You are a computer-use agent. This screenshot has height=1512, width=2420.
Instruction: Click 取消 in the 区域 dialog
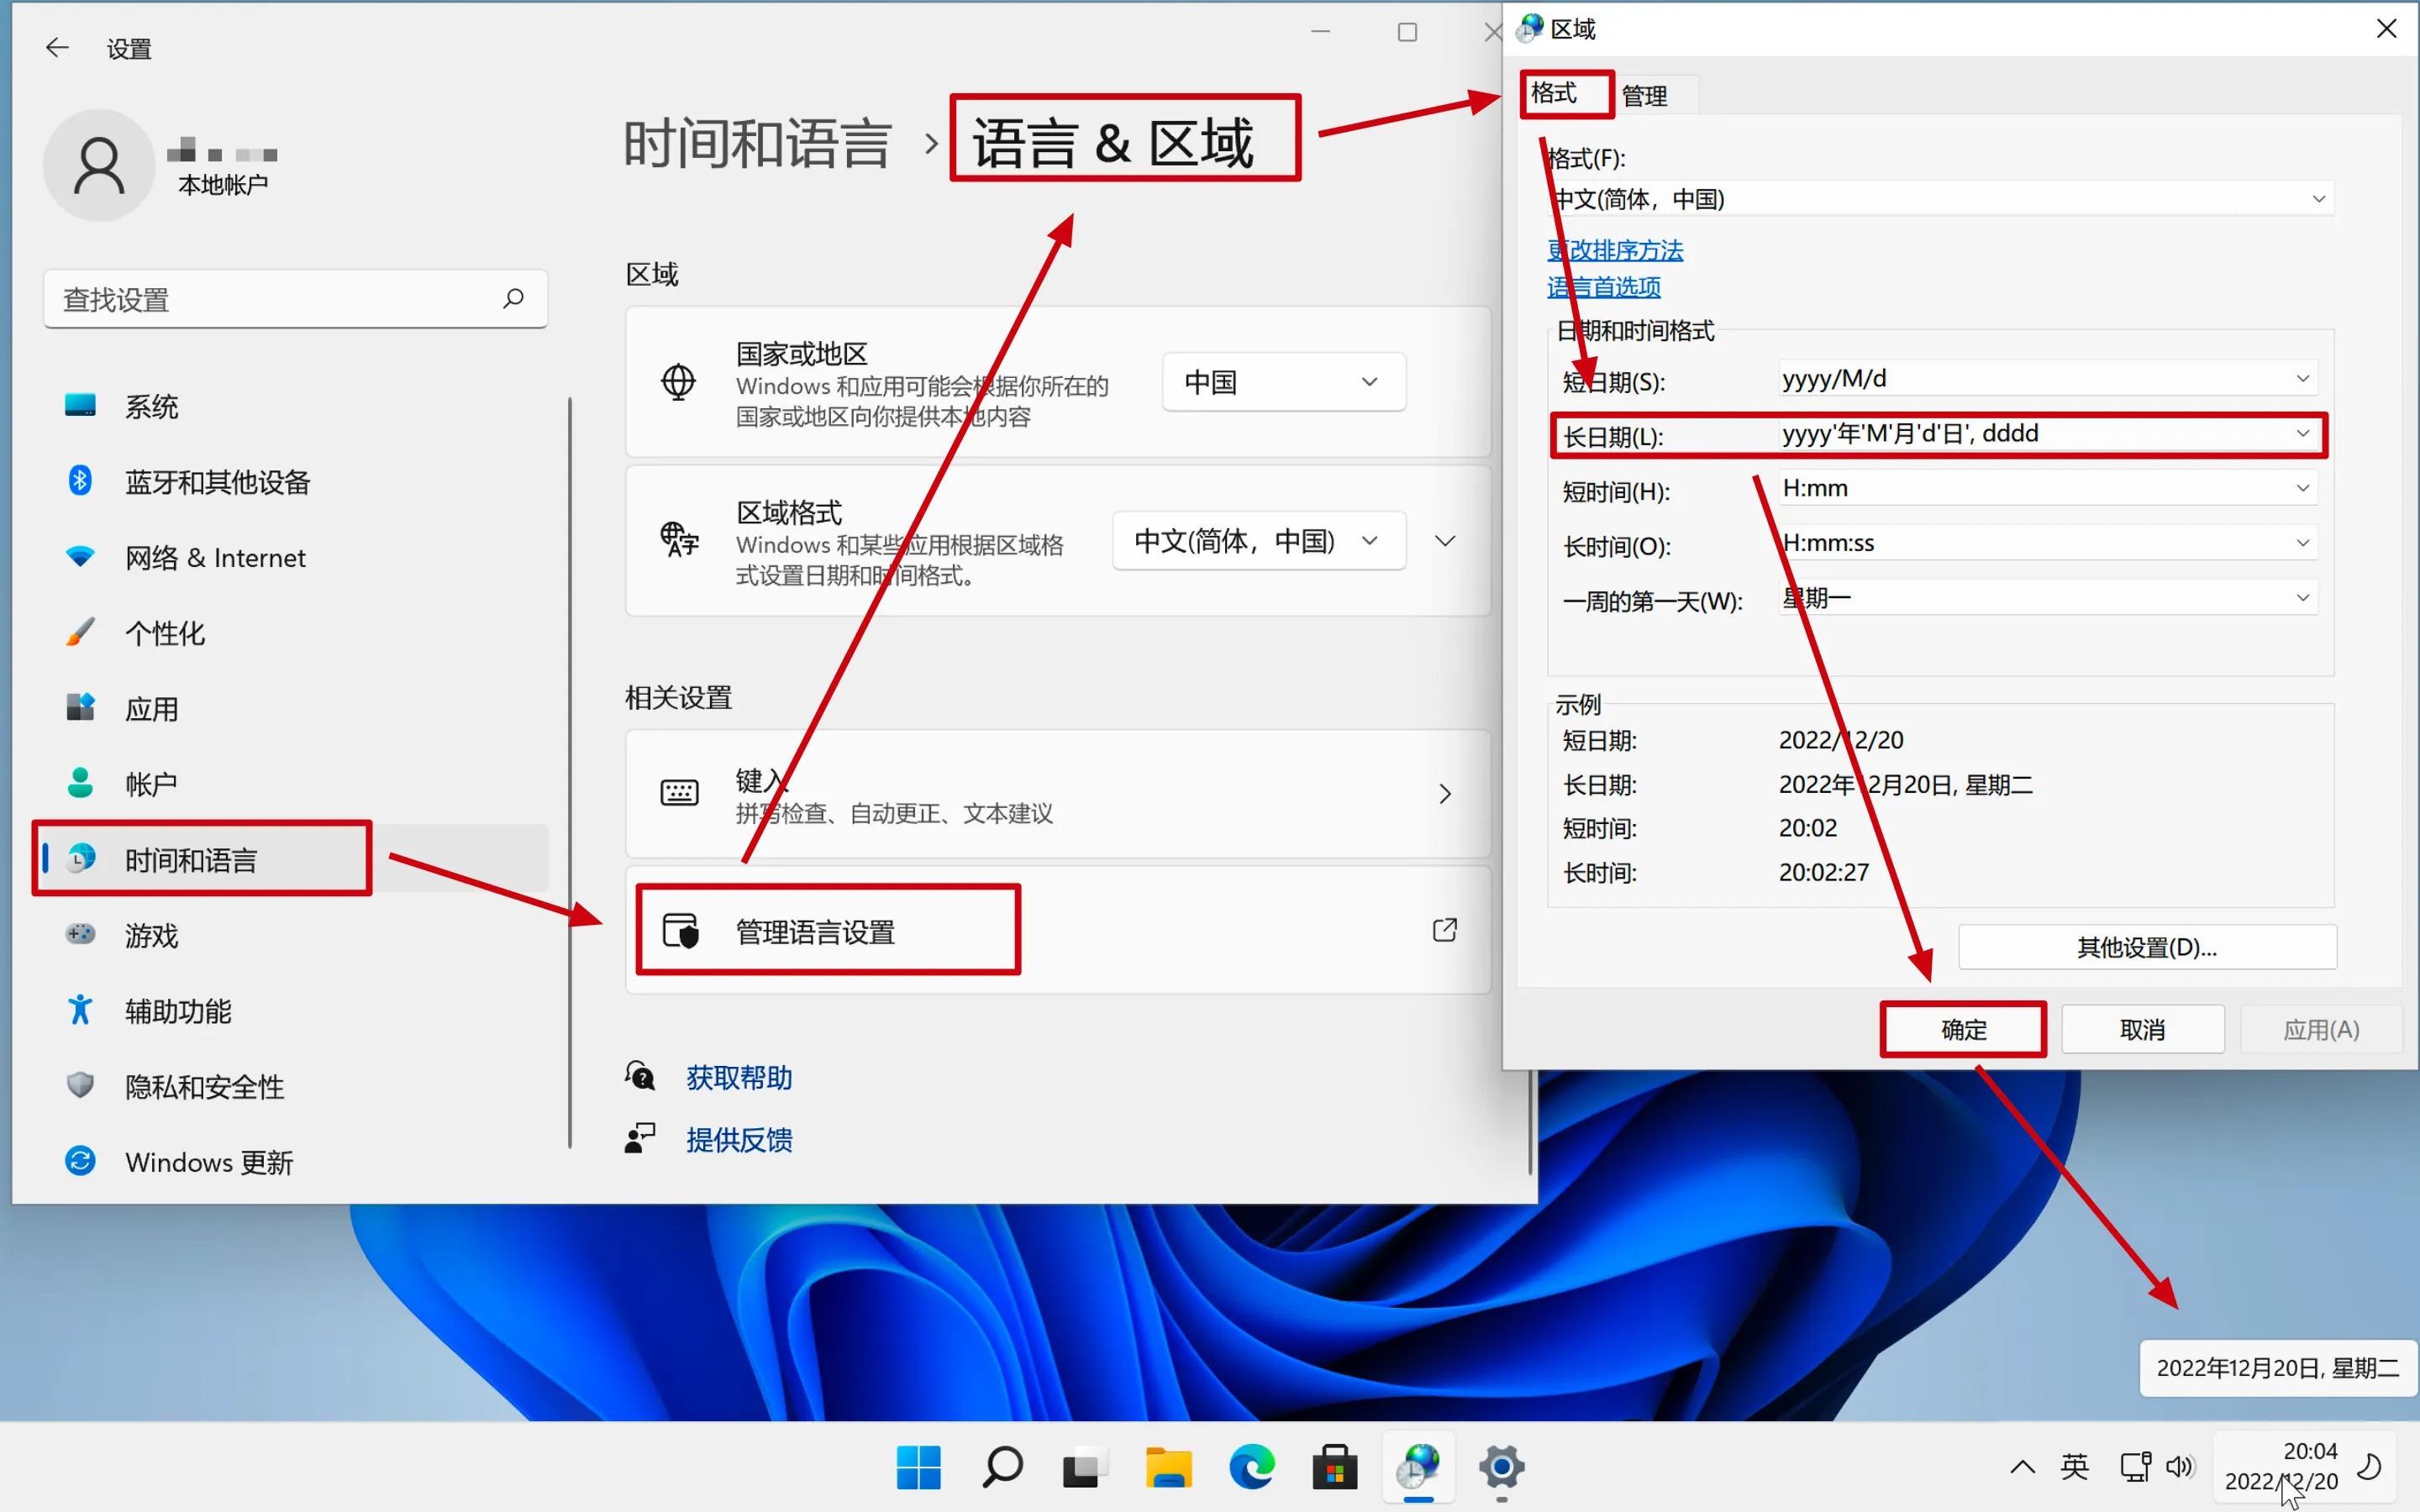click(2143, 1030)
